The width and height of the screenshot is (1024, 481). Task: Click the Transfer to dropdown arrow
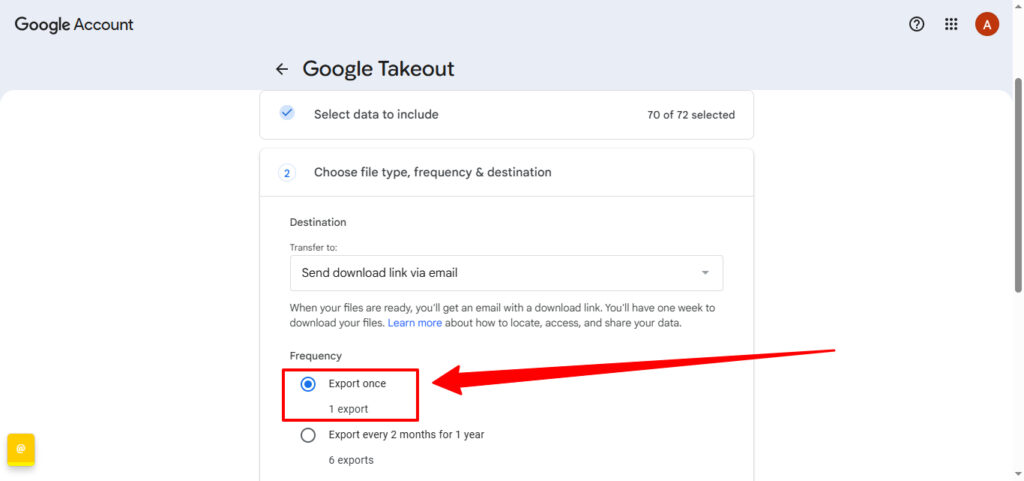pos(705,273)
